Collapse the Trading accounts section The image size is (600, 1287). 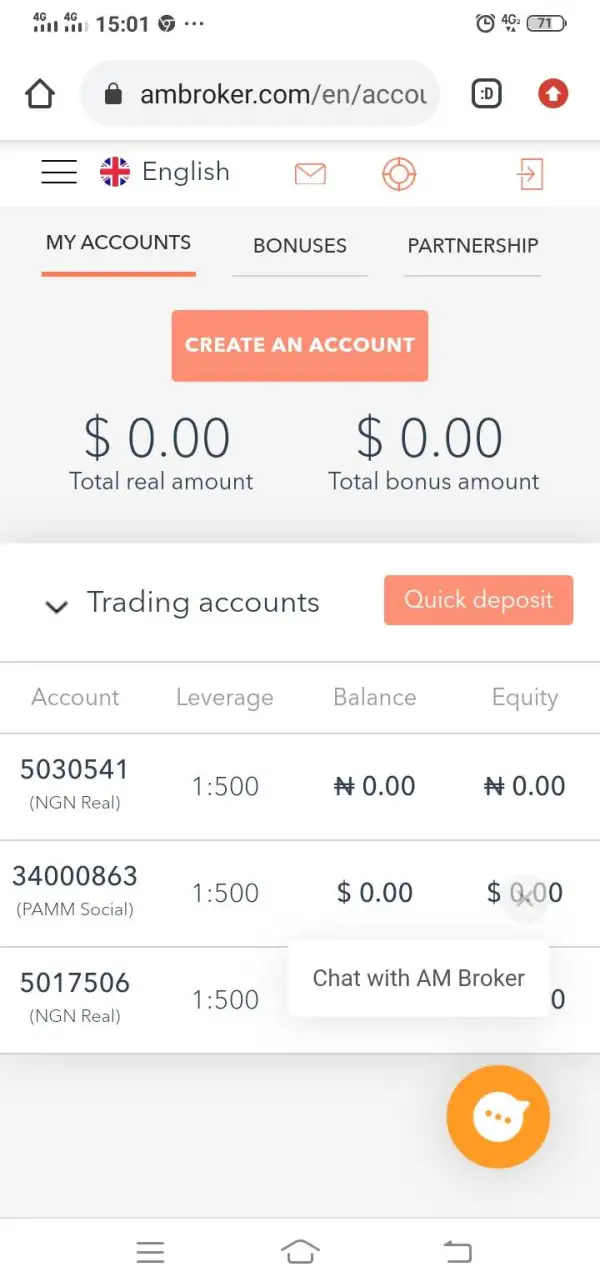tap(57, 605)
